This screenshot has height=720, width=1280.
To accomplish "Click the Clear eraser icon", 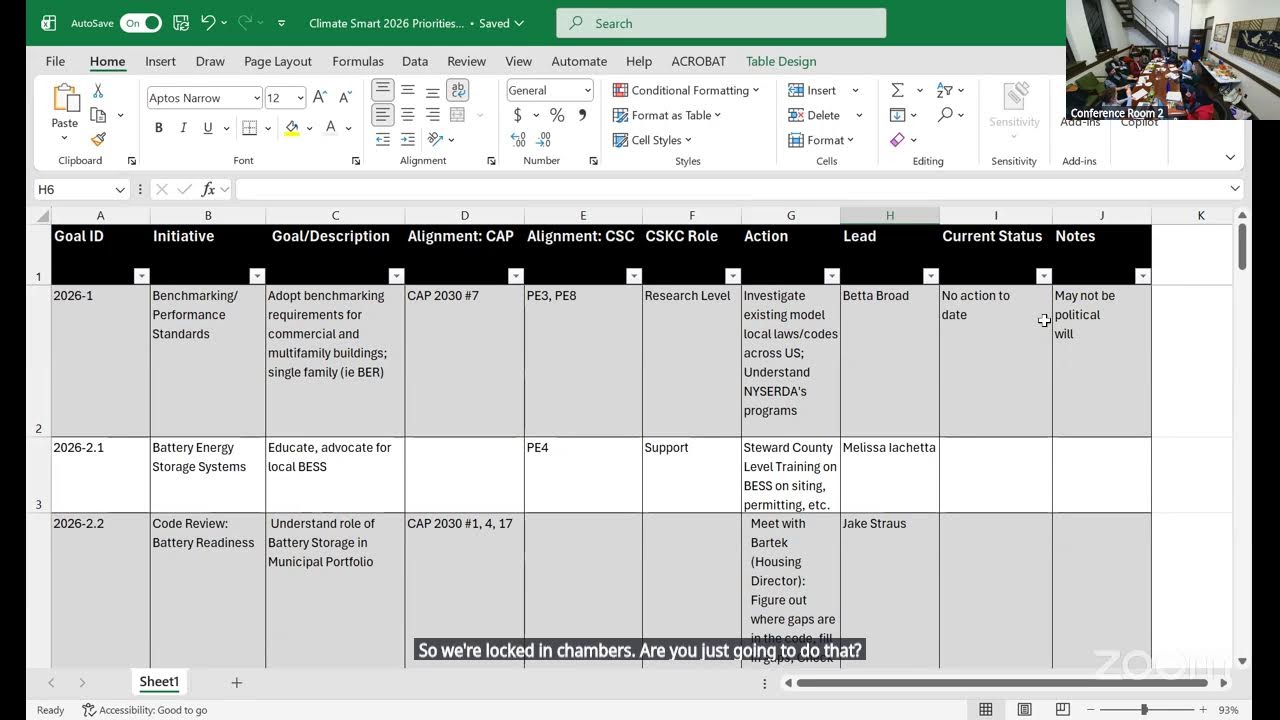I will pyautogui.click(x=897, y=140).
